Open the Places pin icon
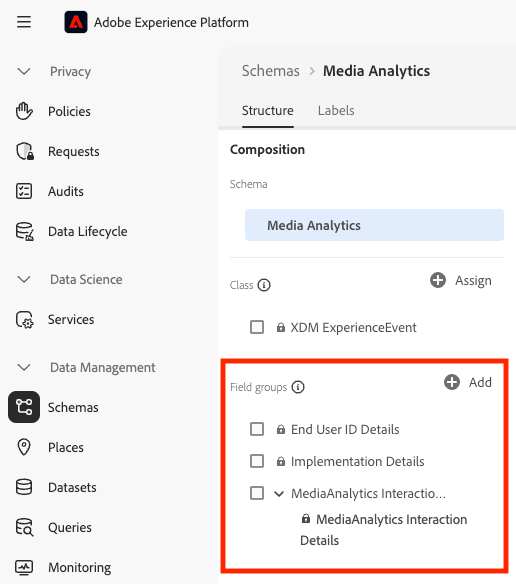 pos(24,447)
